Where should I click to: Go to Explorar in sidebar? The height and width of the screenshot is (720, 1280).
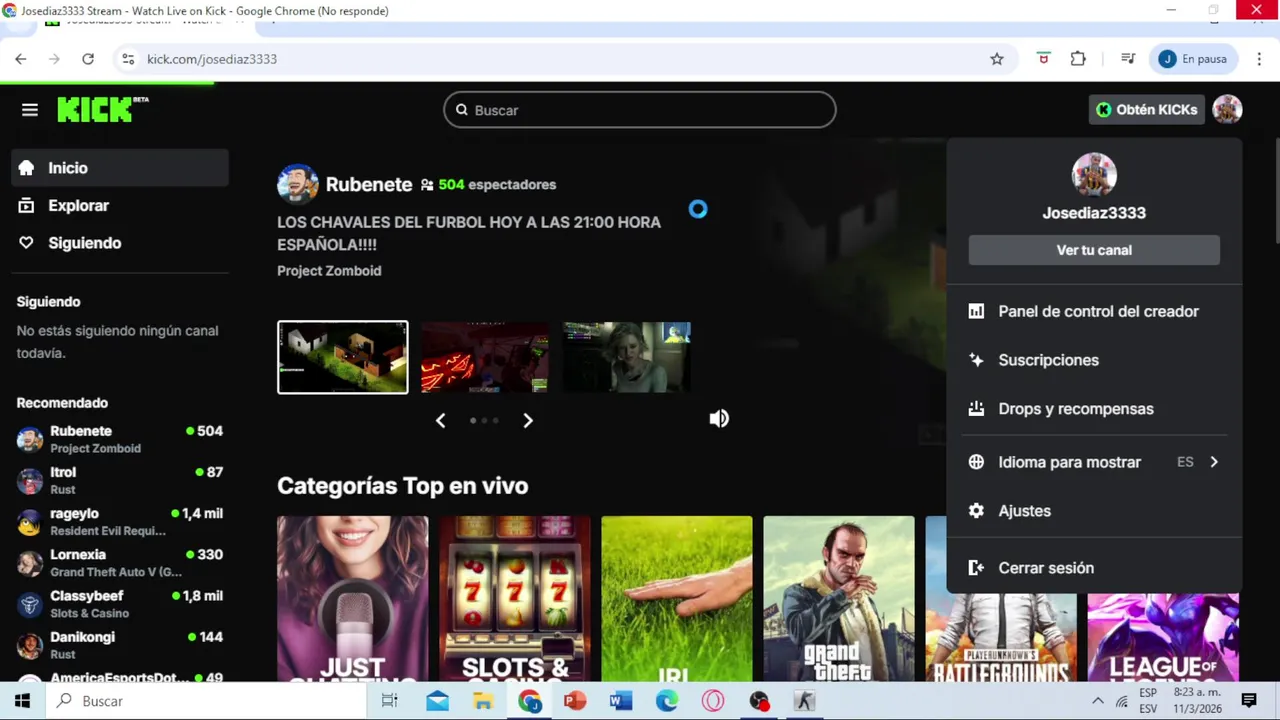(x=120, y=205)
